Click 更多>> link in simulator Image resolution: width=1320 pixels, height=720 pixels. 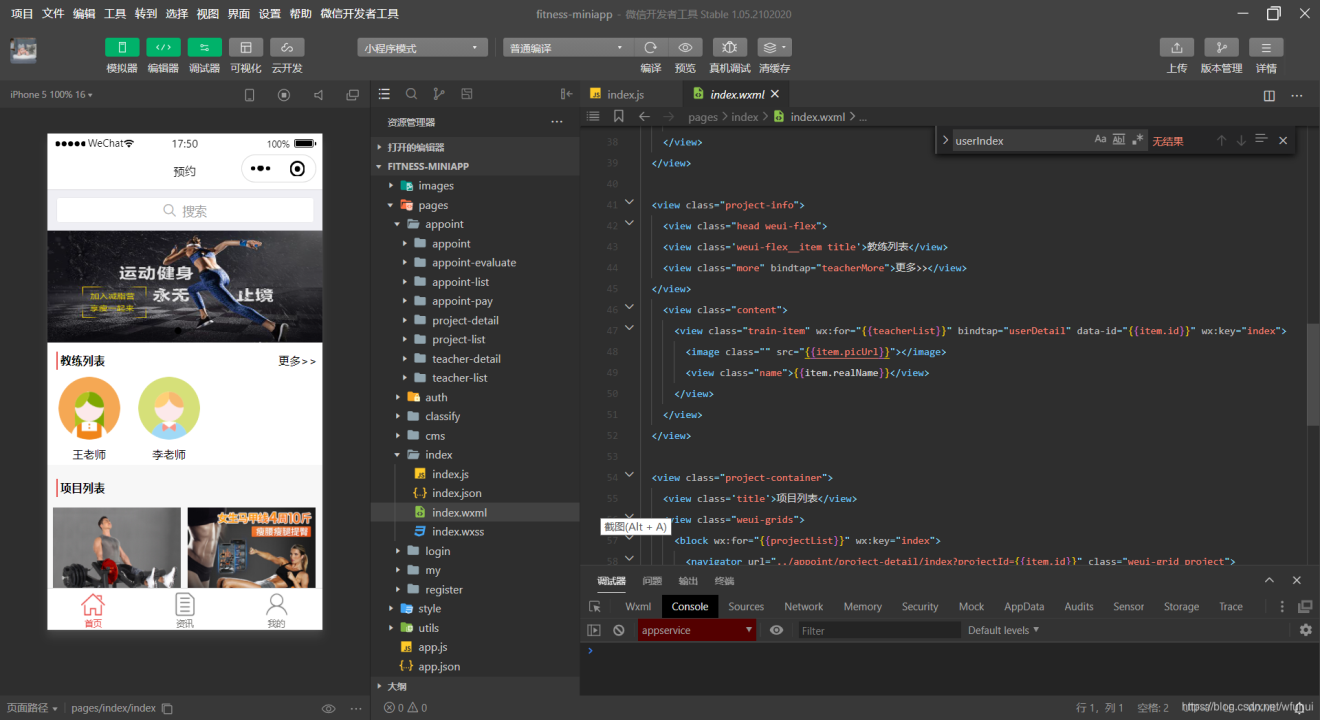coord(296,361)
